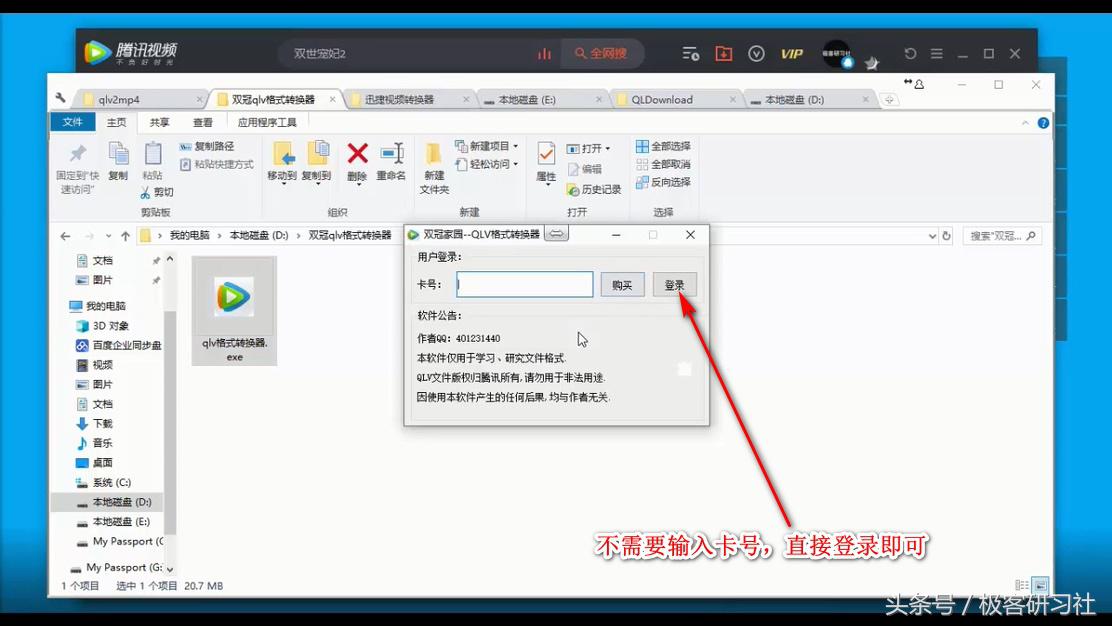Select 音乐 in navigation tree

click(102, 443)
